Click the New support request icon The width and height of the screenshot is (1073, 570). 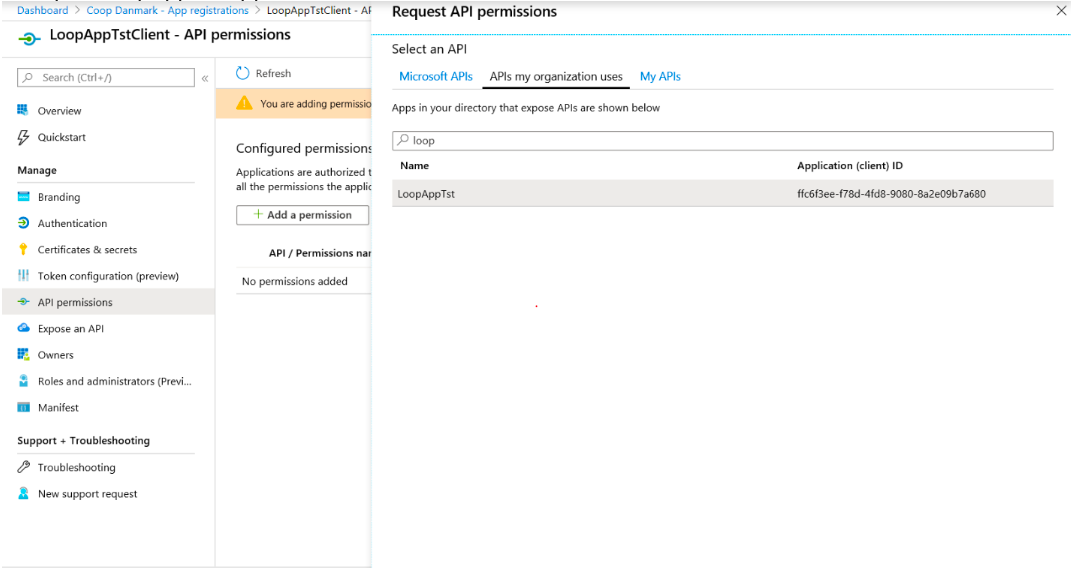click(23, 493)
